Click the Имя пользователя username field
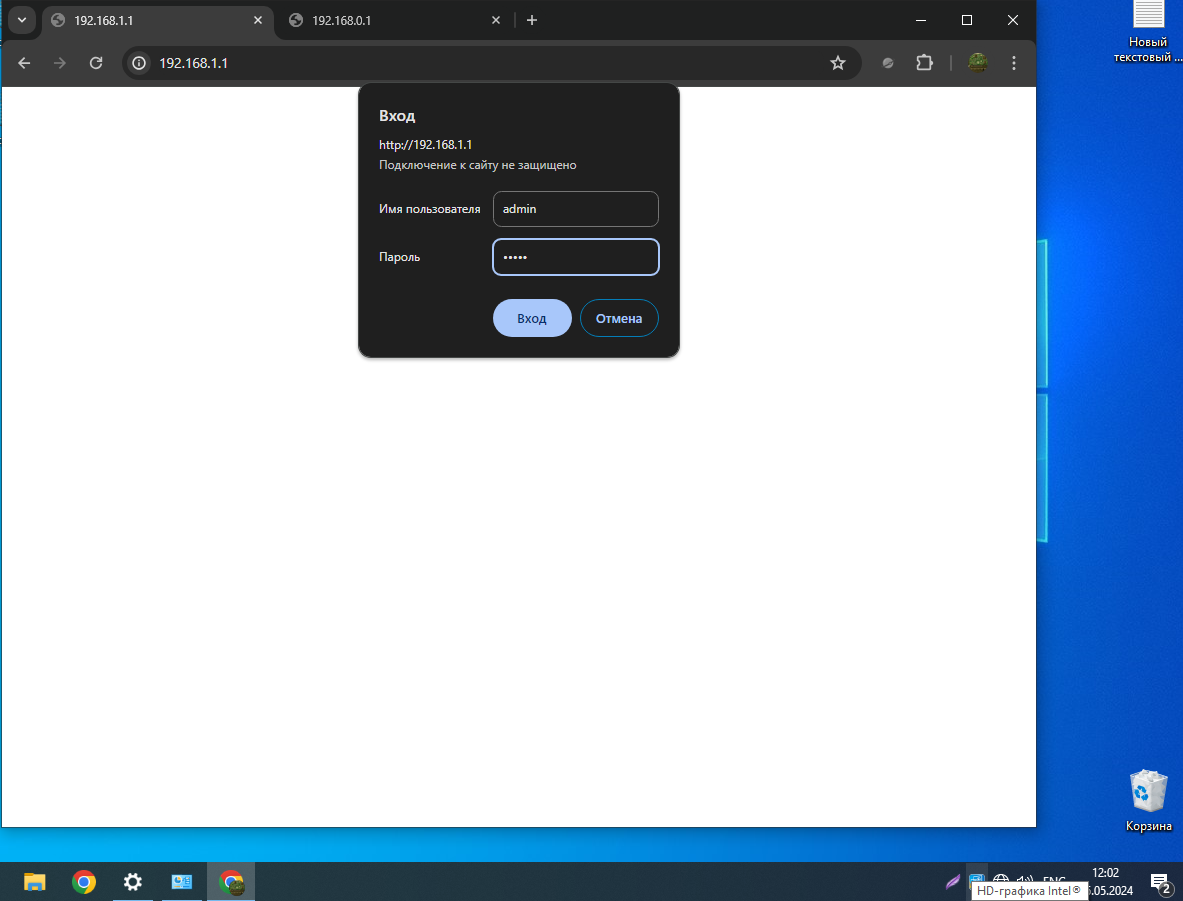The height and width of the screenshot is (901, 1183). click(x=576, y=209)
